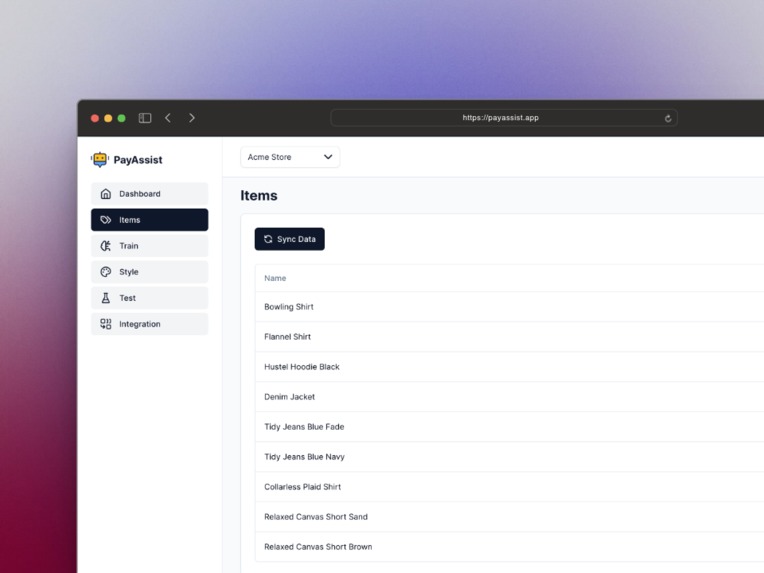
Task: Open the Integration menu item
Action: tap(150, 324)
